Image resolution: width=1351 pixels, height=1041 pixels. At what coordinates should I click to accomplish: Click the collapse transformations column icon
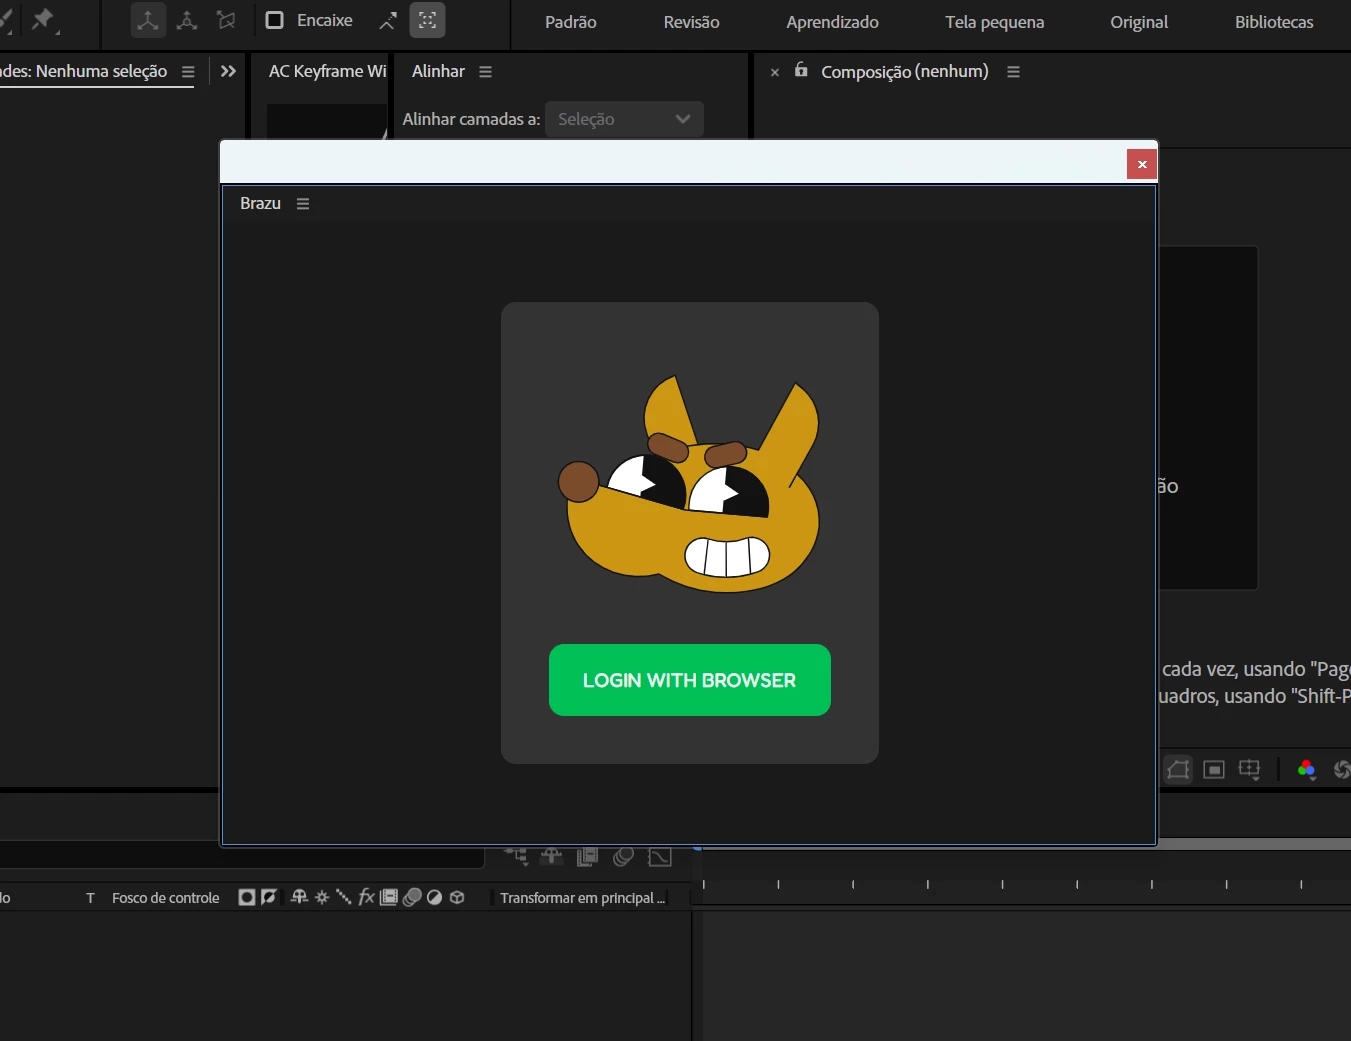click(322, 897)
